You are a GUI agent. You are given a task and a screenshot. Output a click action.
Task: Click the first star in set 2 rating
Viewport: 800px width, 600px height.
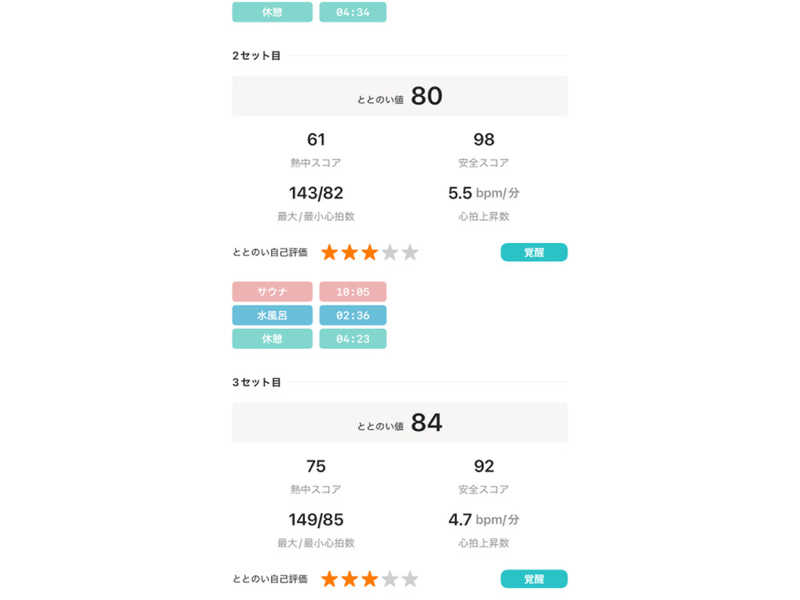pos(330,252)
